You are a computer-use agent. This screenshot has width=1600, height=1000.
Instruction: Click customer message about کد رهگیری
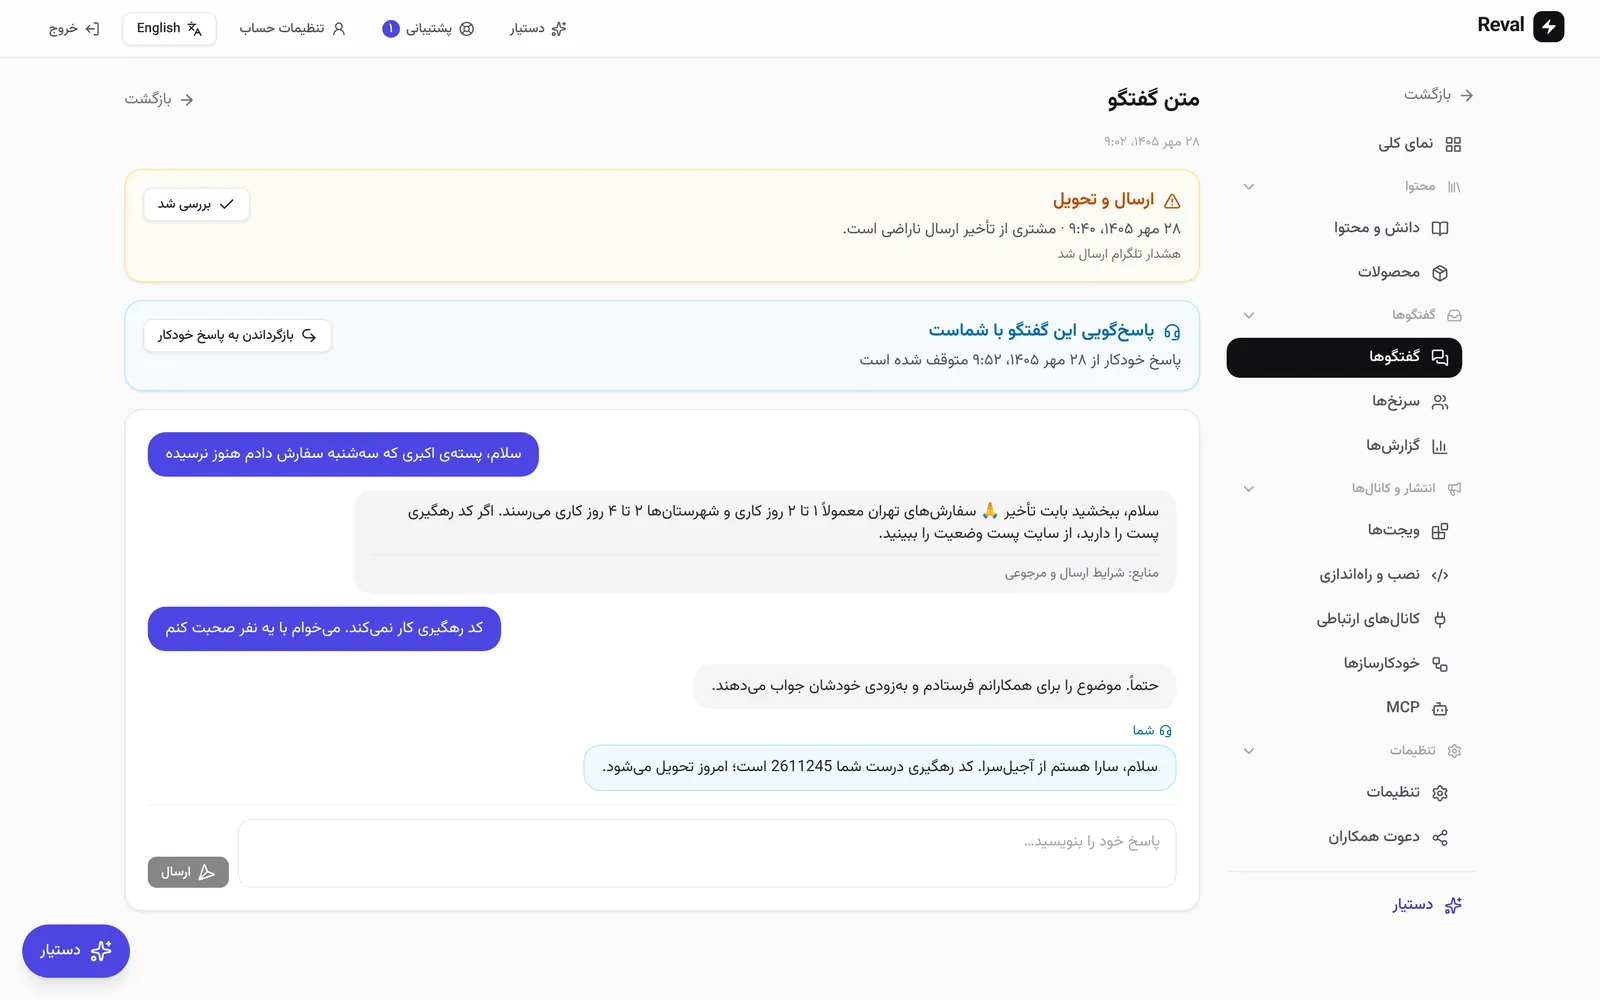point(324,629)
